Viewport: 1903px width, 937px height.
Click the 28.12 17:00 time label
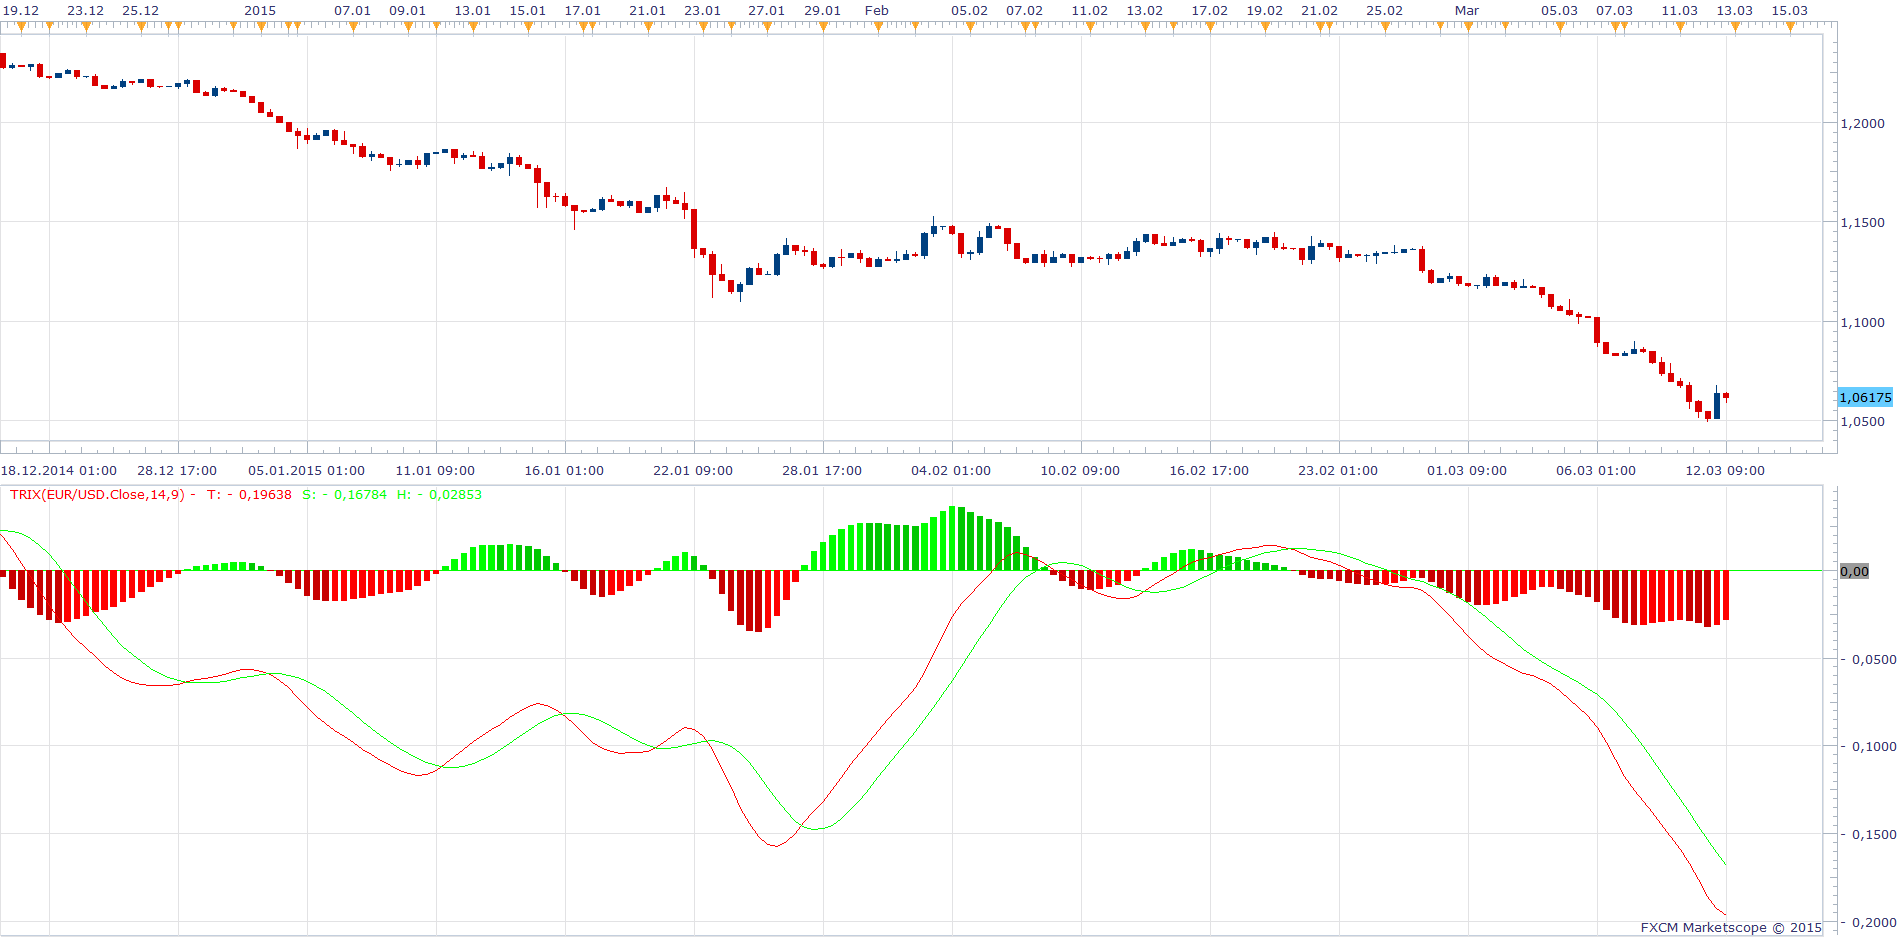177,471
